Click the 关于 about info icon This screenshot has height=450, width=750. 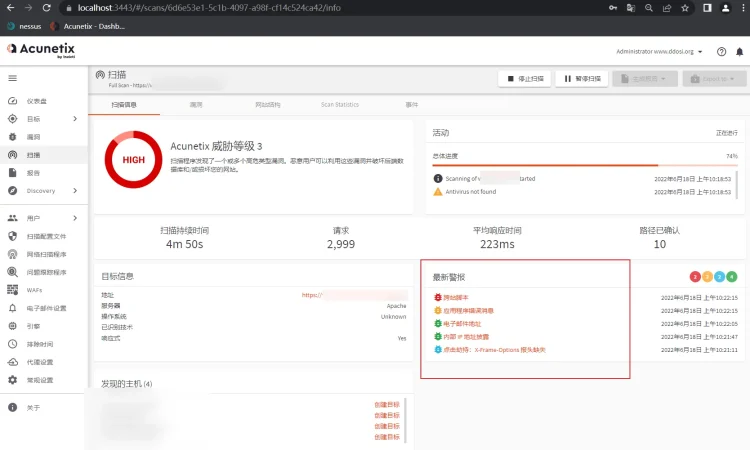coord(12,407)
